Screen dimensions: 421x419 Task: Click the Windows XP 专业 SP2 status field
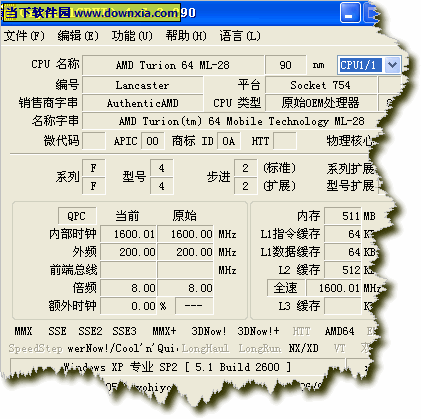(177, 367)
